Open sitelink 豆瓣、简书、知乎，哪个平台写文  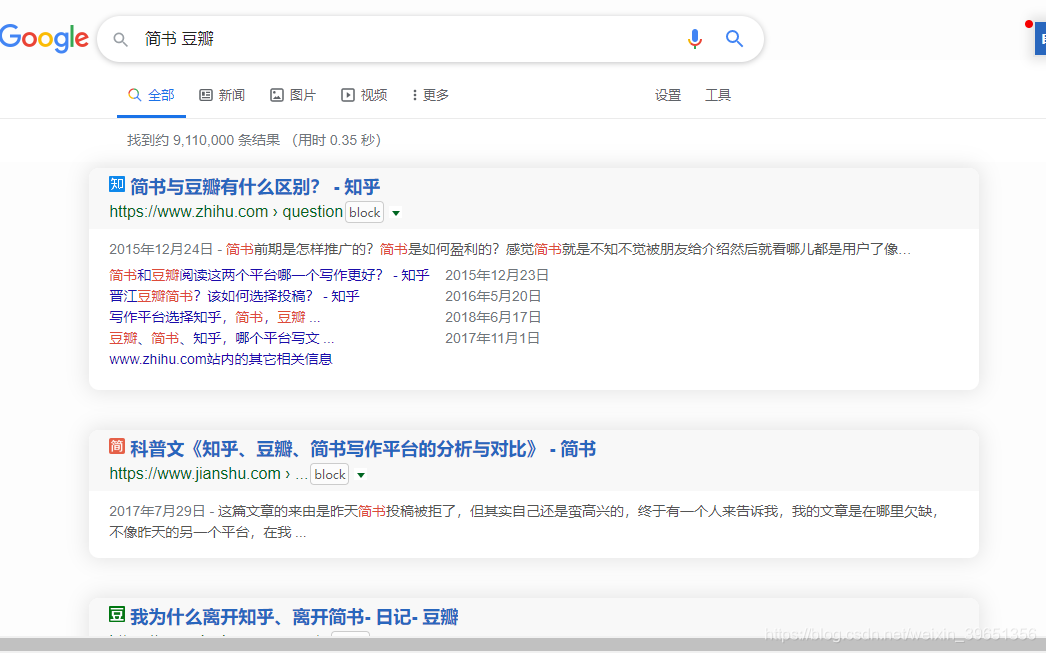coord(221,338)
